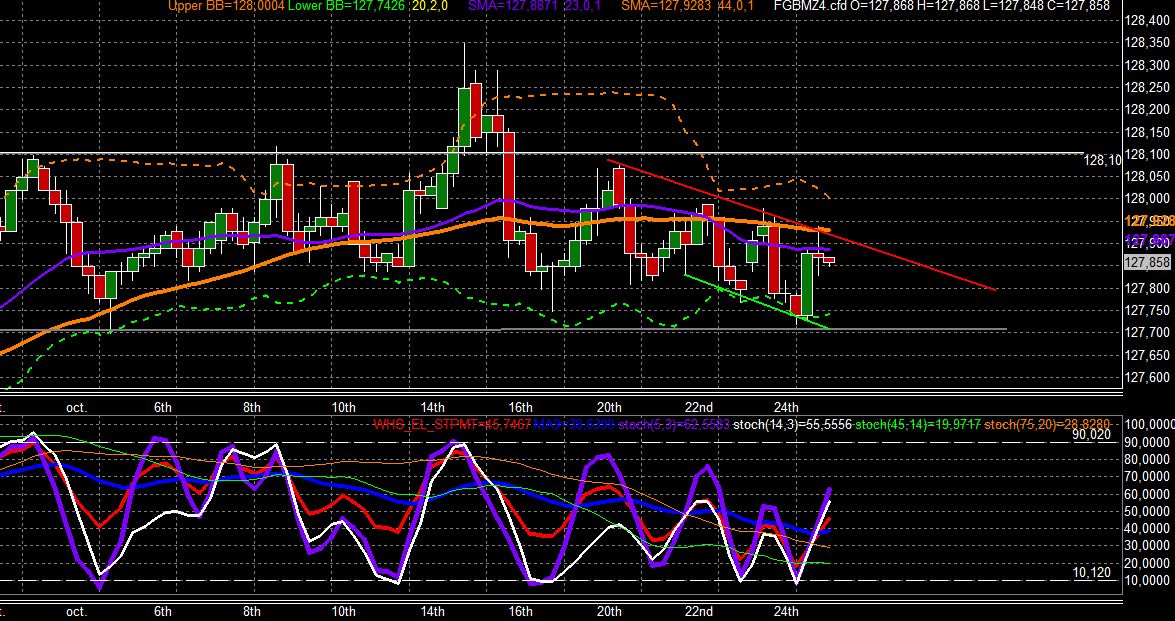The image size is (1175, 621).
Task: Click the 'L=127,848' low value
Action: (1012, 6)
